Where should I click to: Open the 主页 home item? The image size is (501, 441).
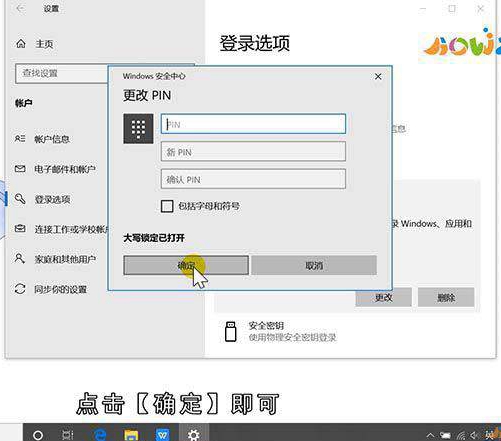click(44, 44)
